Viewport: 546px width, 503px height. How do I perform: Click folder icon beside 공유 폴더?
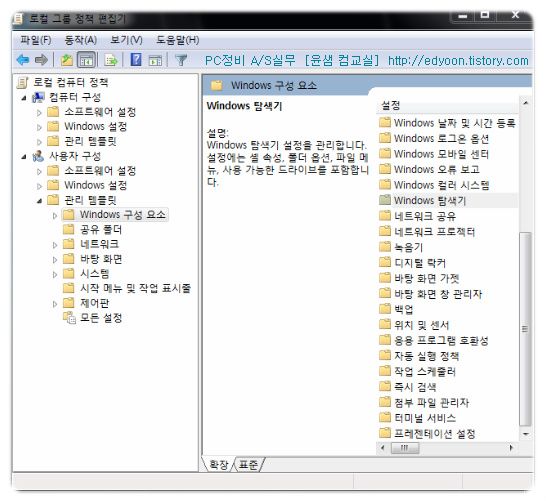coord(69,229)
